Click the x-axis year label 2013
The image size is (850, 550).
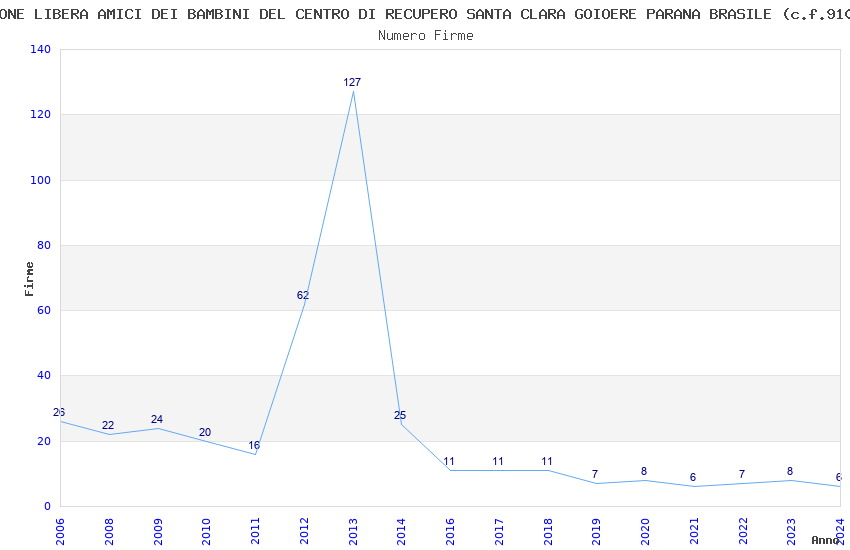[353, 532]
